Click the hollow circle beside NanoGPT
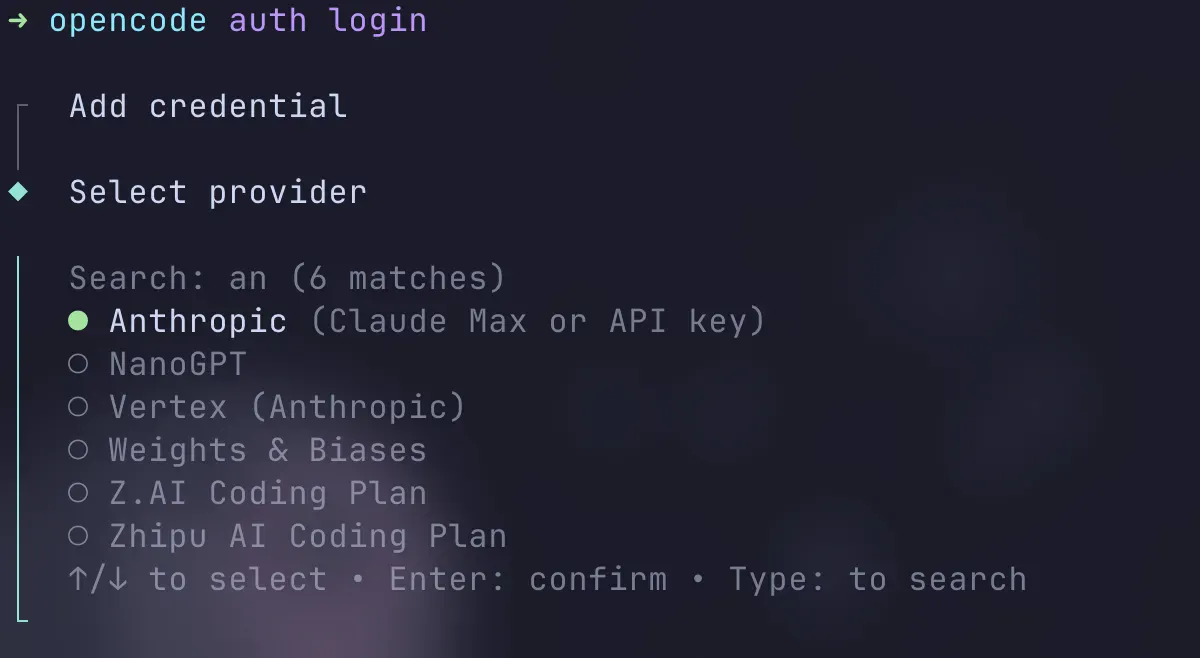 coord(80,363)
